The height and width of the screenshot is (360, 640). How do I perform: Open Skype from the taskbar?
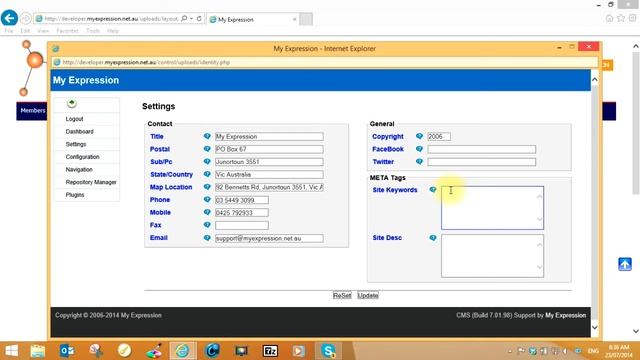pyautogui.click(x=328, y=351)
